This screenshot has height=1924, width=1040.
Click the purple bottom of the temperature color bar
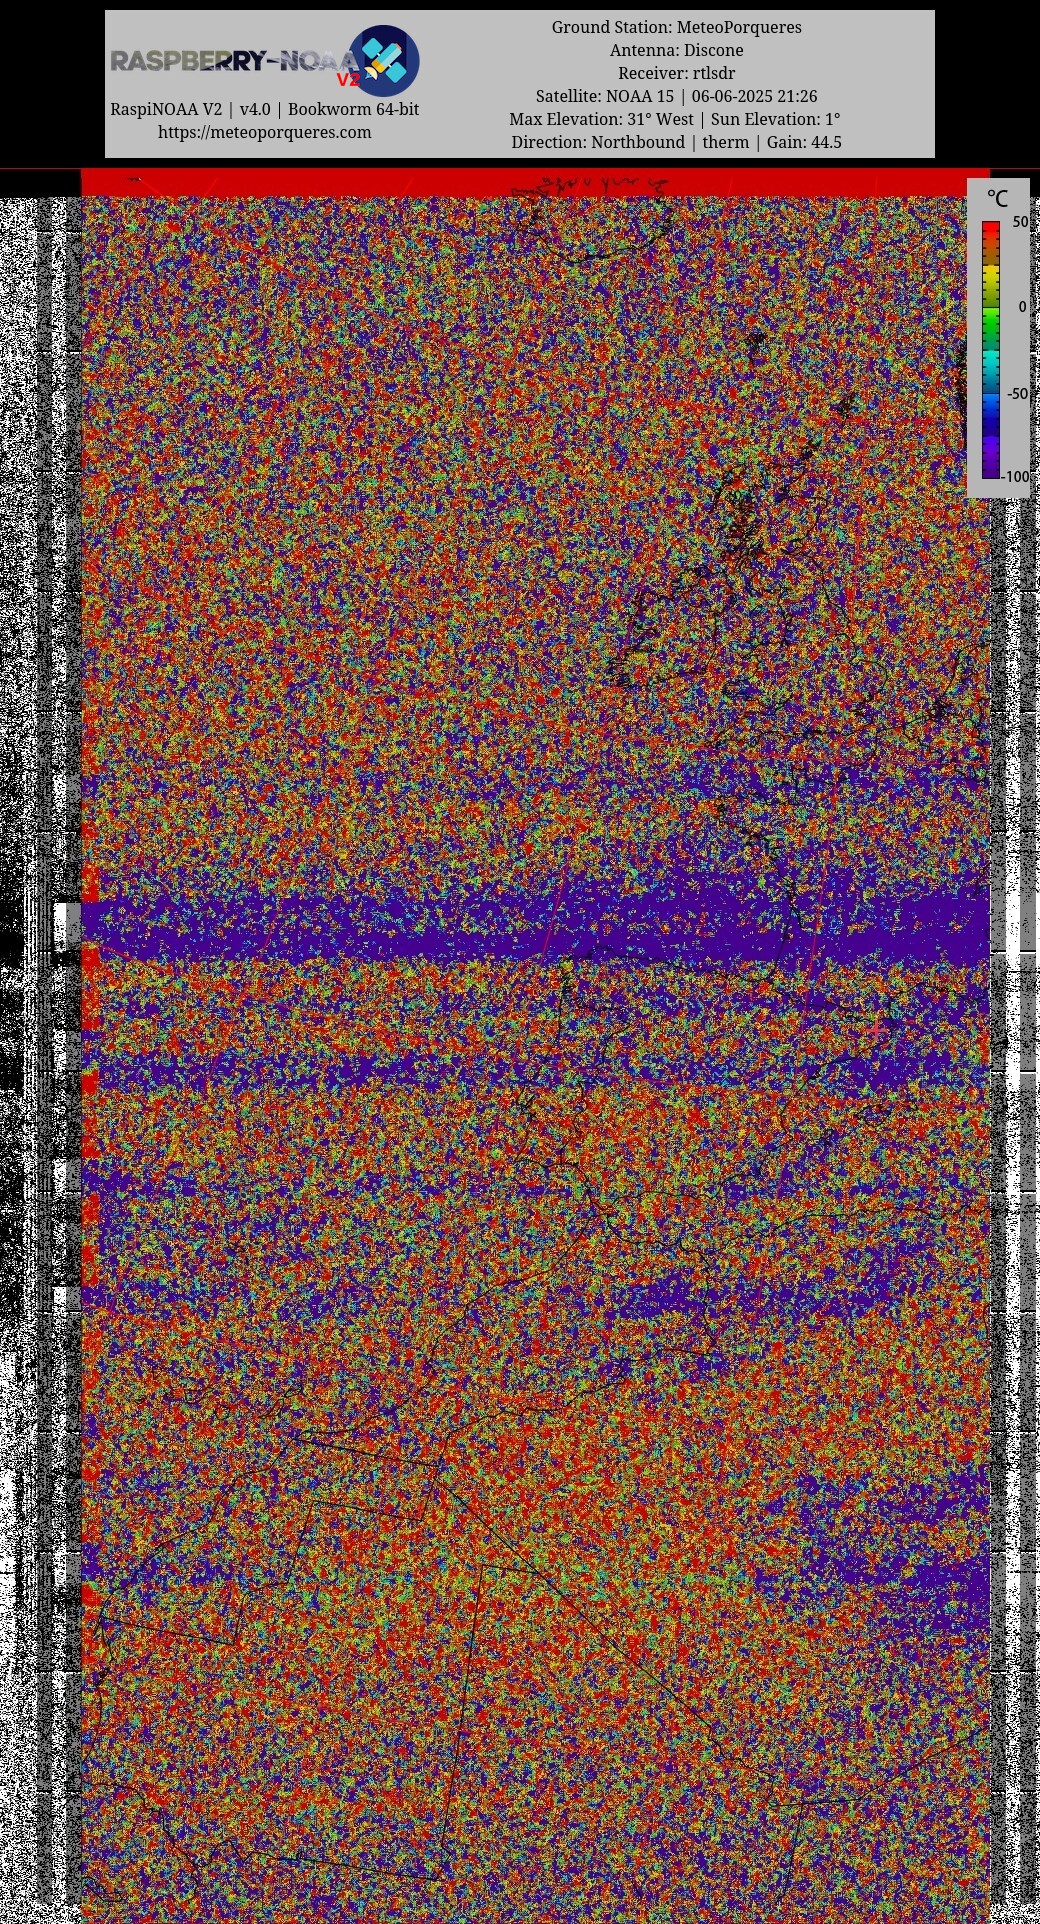pyautogui.click(x=991, y=460)
